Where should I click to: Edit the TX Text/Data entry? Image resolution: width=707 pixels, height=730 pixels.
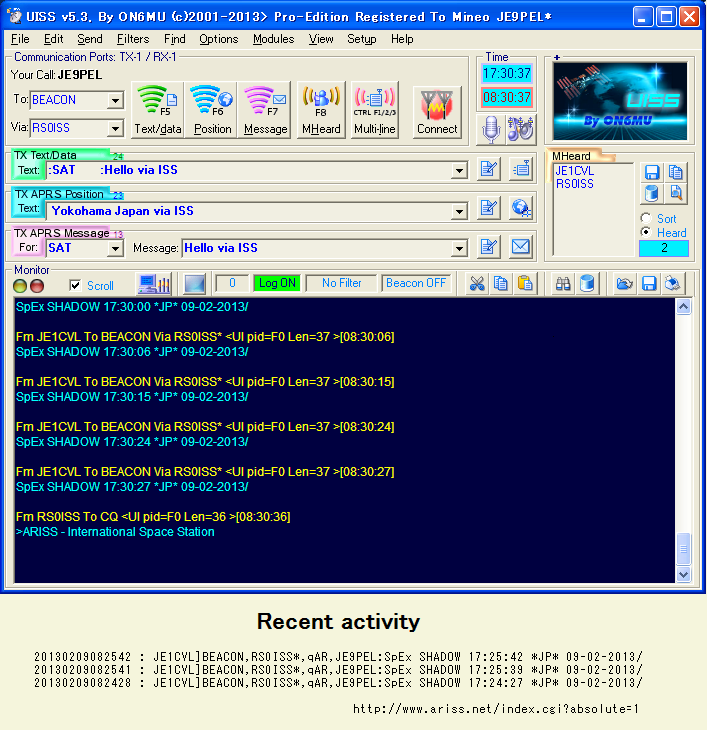(489, 169)
